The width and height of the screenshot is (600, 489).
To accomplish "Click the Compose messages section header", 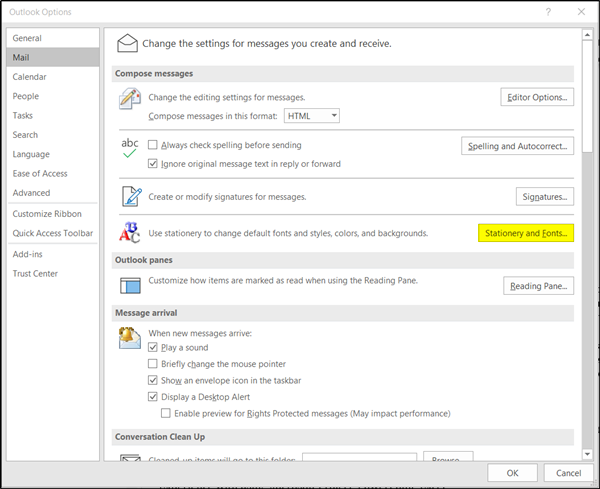I will [342, 73].
